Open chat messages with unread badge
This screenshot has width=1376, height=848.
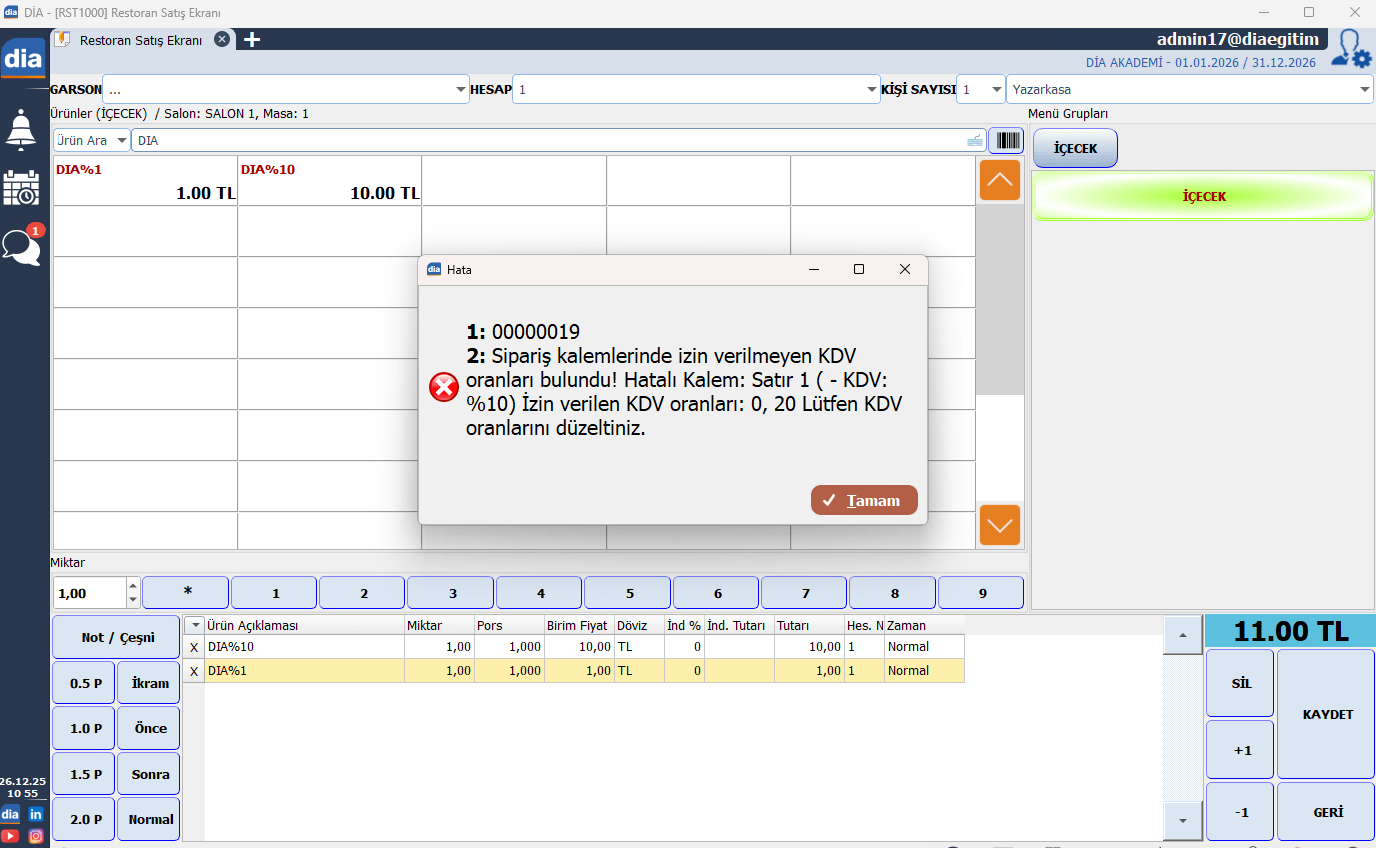pos(22,245)
